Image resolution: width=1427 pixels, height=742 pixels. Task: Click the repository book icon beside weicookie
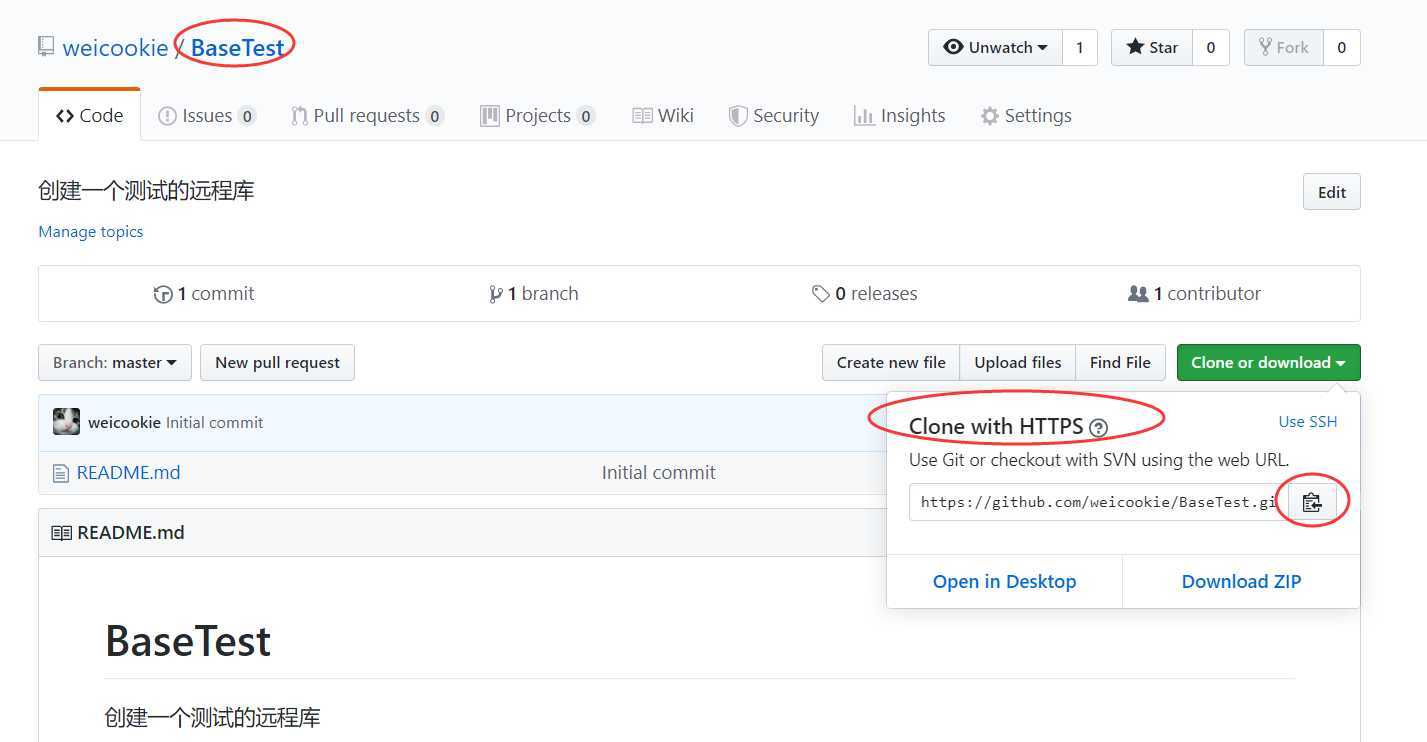click(x=46, y=46)
